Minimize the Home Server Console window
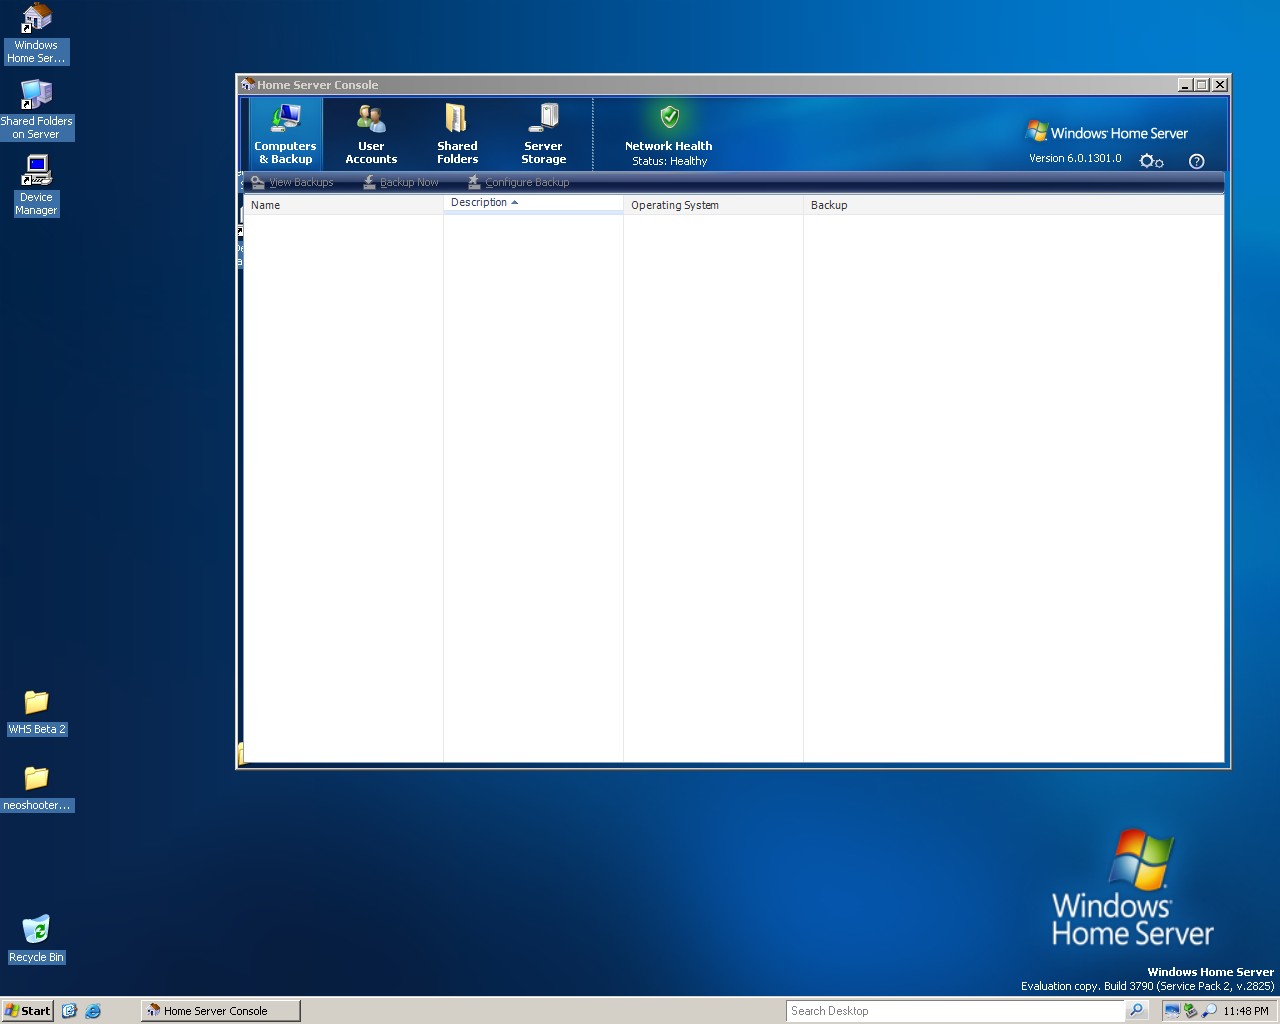Screen dimensions: 1280x1024 click(1185, 85)
